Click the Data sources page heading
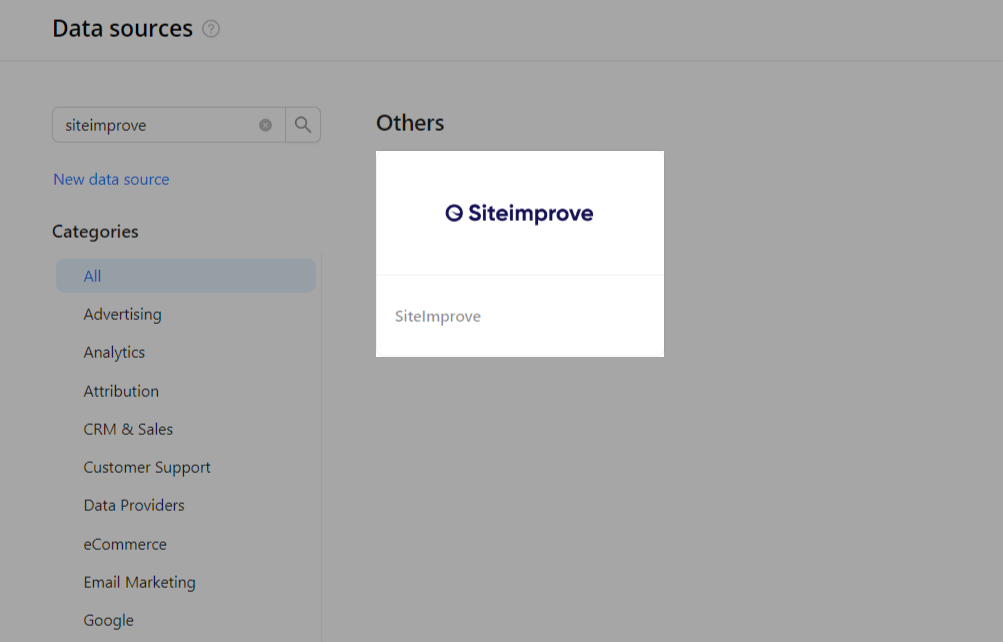The image size is (1003, 642). point(123,29)
